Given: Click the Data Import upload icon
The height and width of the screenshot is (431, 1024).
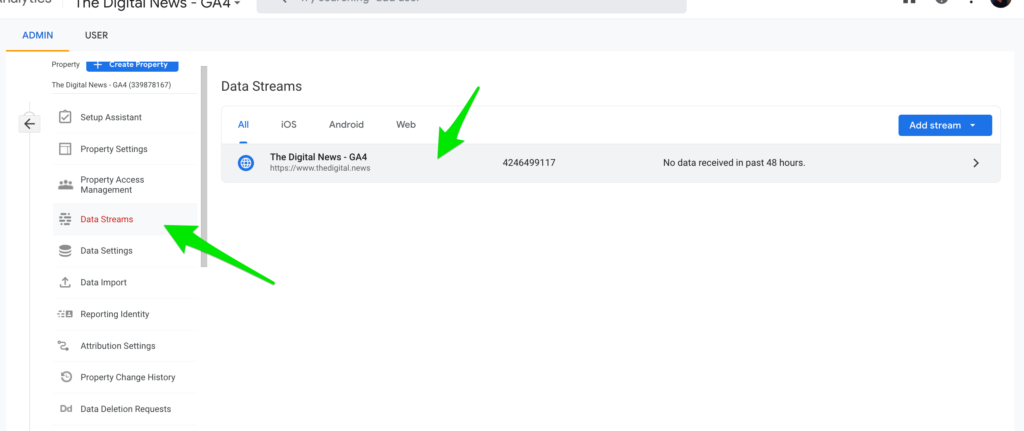Looking at the screenshot, I should point(65,282).
